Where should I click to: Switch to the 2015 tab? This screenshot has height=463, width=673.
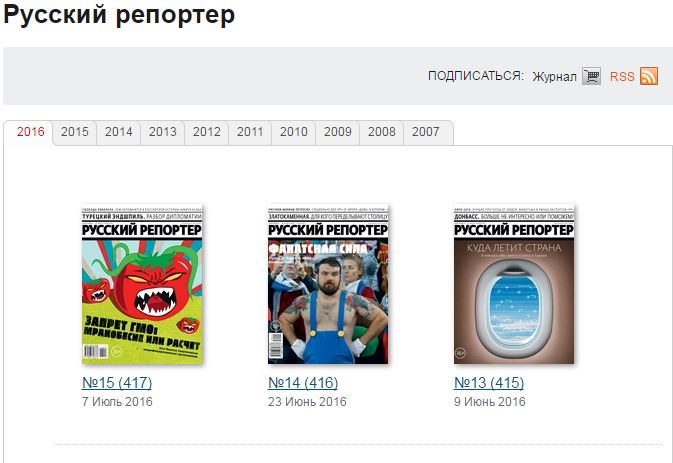pos(75,132)
